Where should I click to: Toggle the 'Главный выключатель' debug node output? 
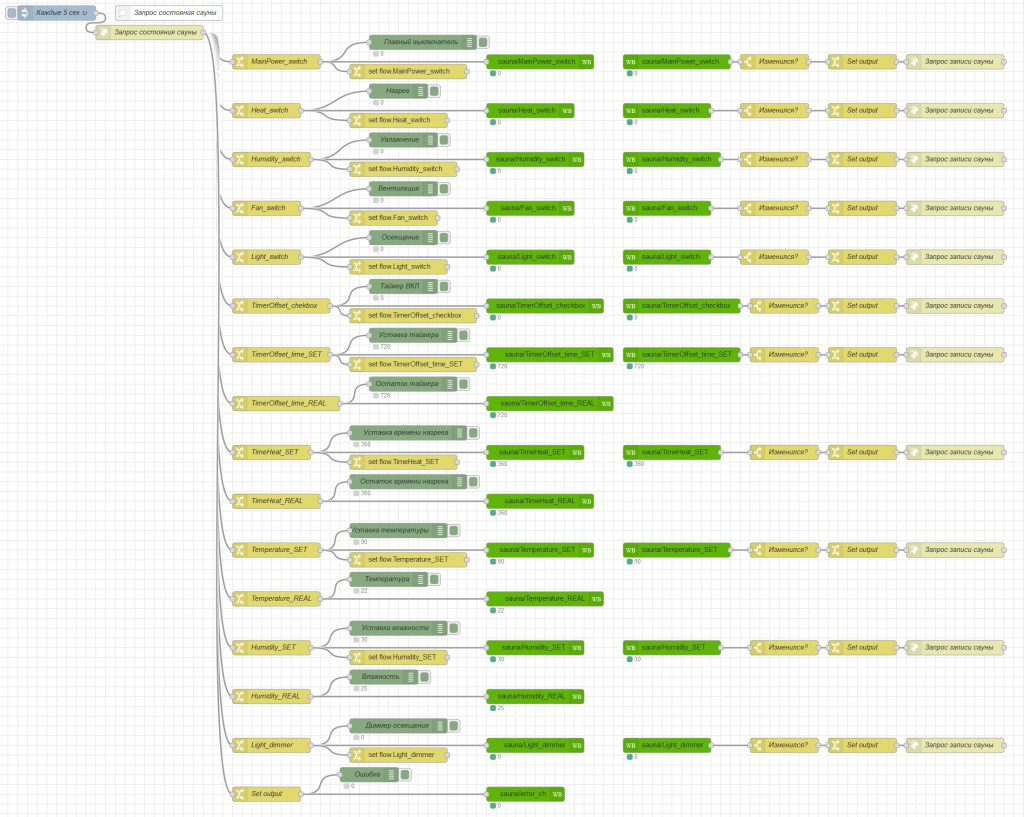(483, 42)
